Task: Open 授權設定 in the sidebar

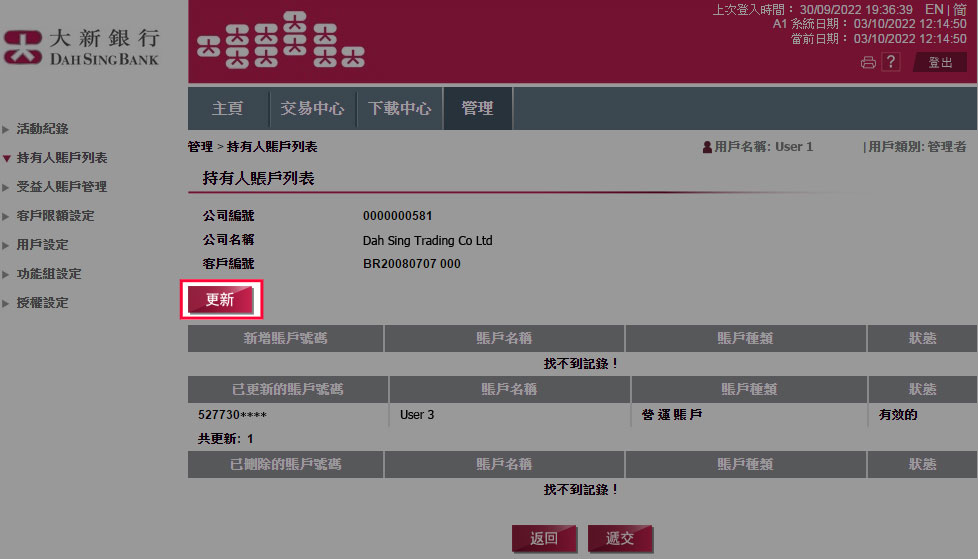Action: coord(42,303)
